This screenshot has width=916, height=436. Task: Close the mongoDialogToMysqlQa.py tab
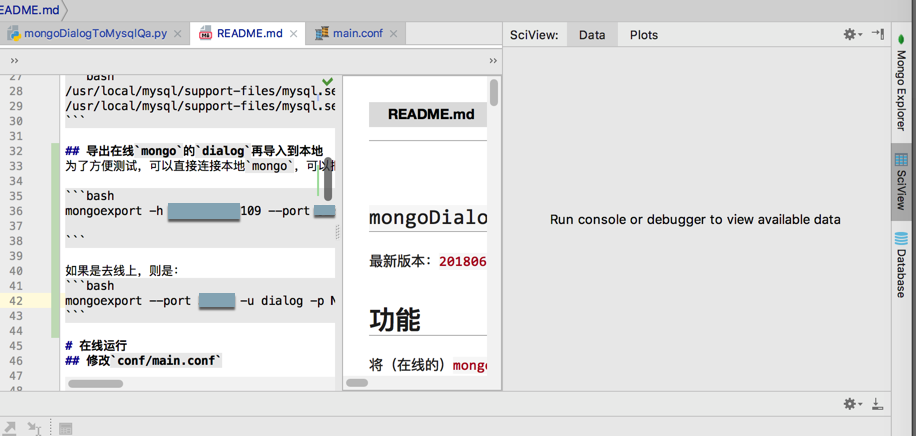tap(178, 34)
